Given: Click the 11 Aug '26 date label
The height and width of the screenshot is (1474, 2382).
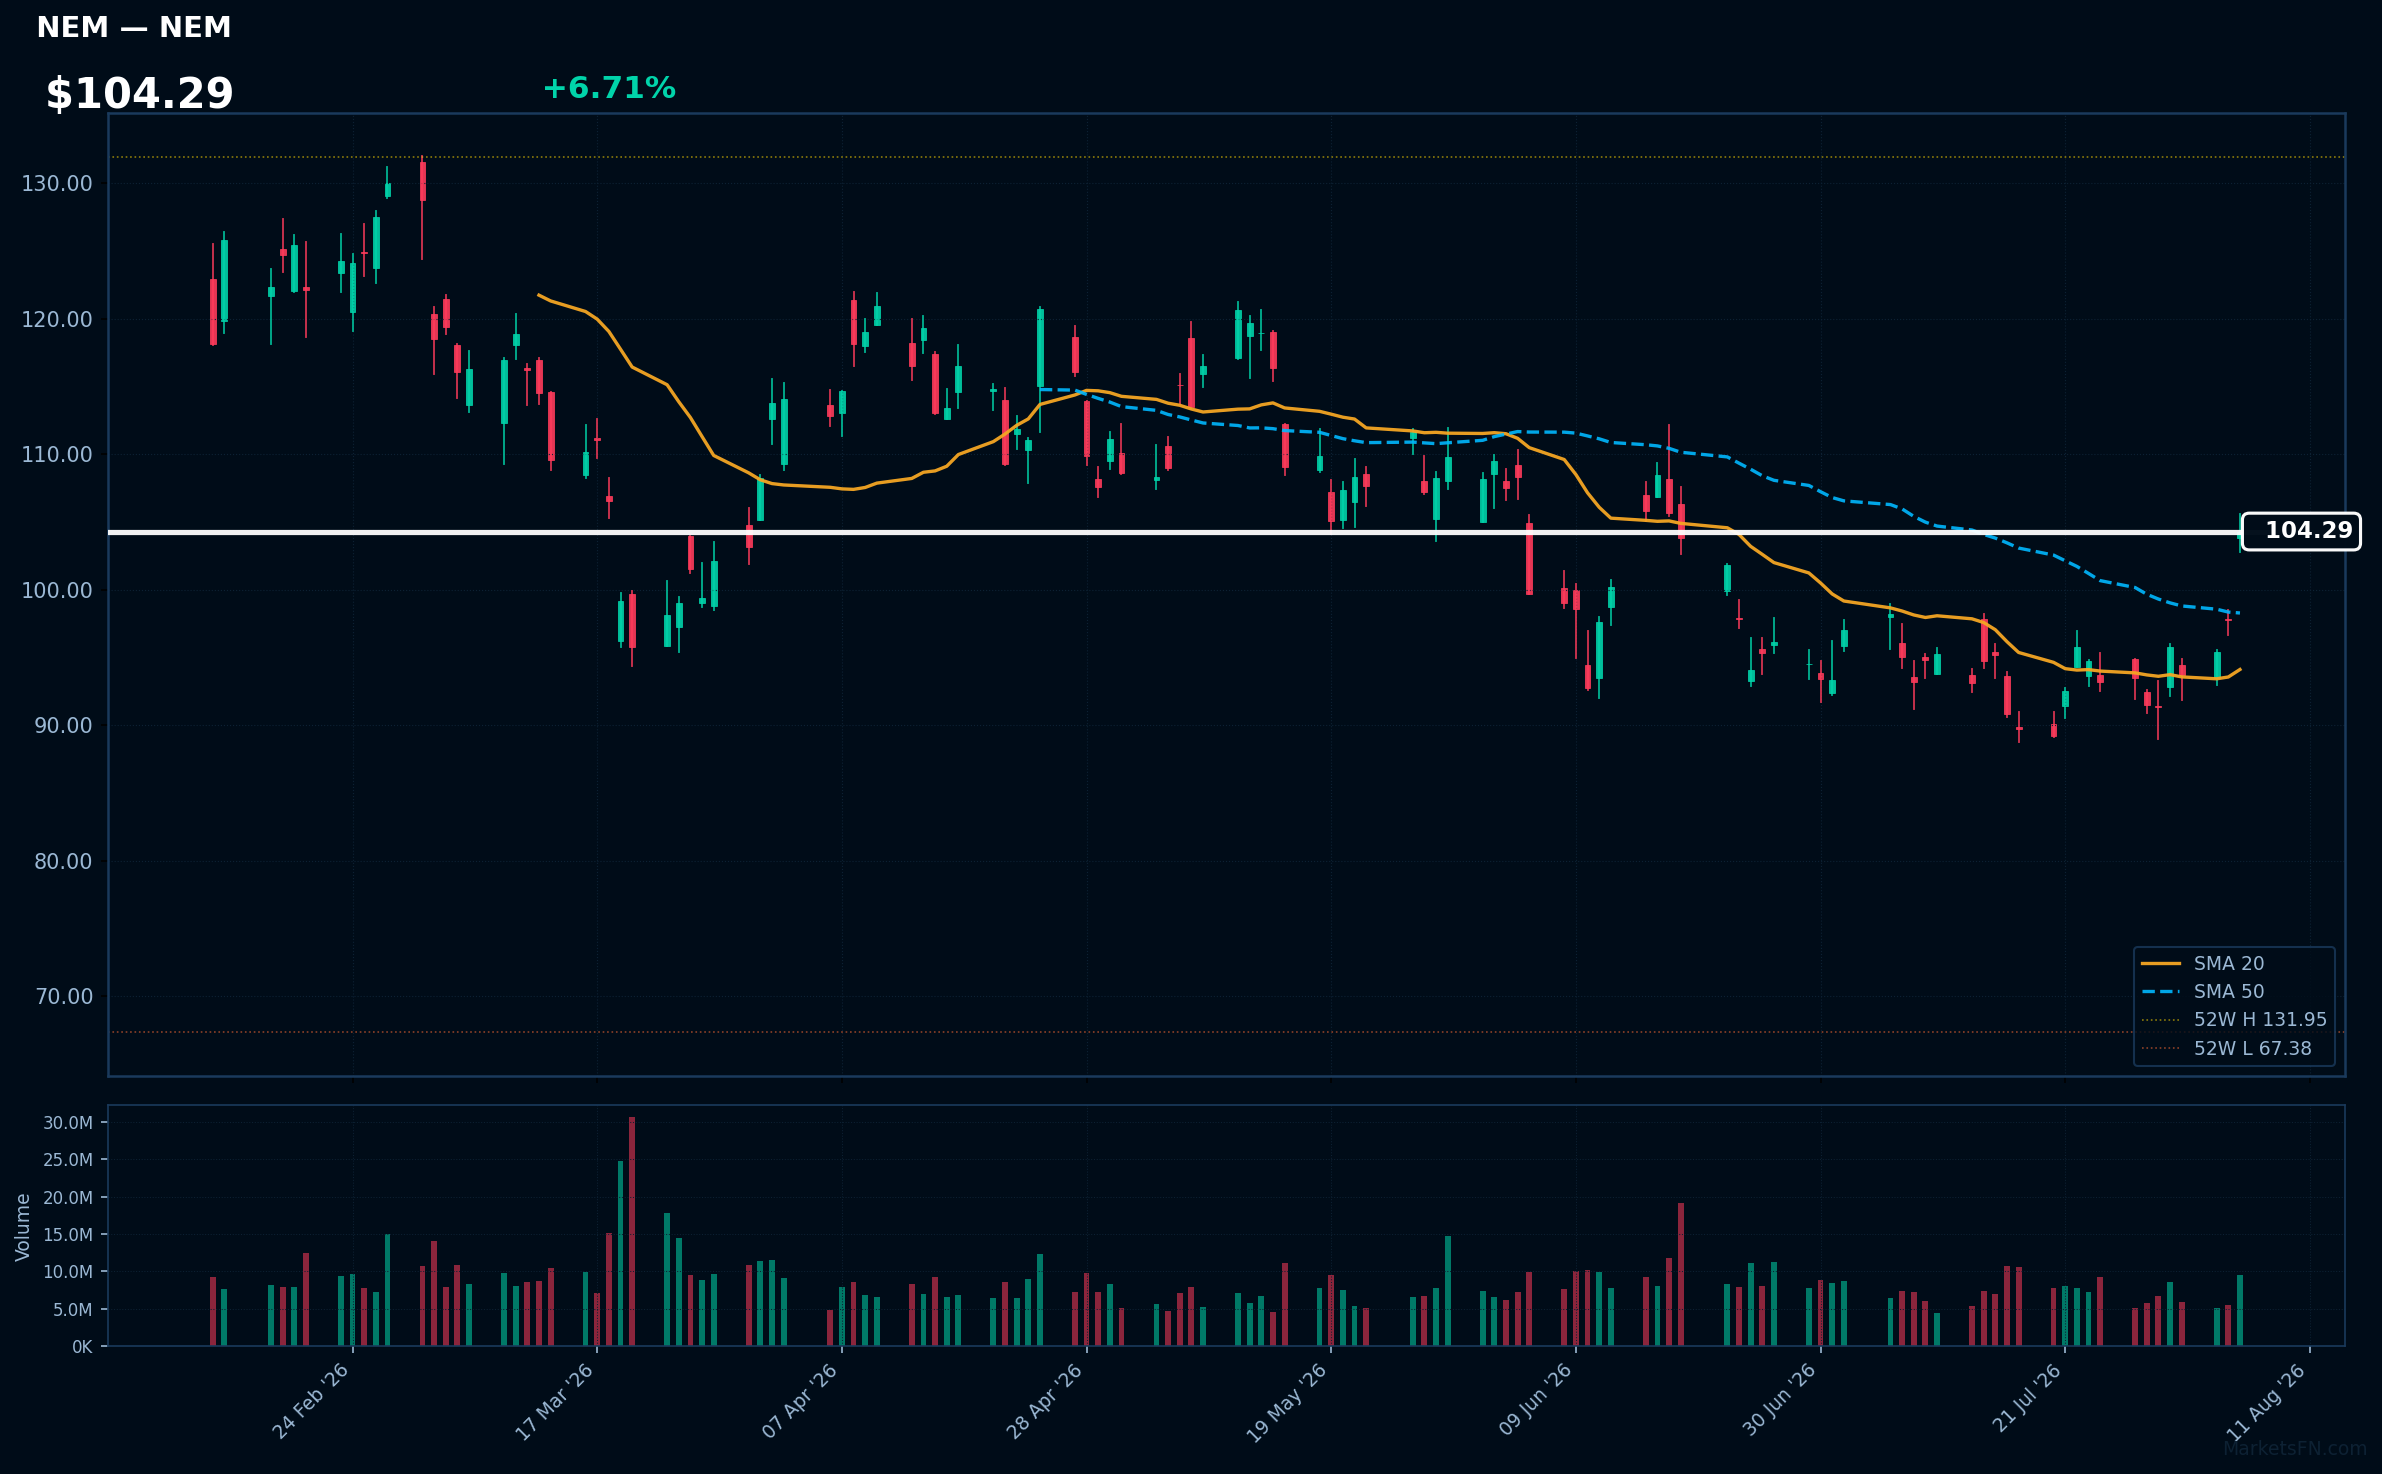Looking at the screenshot, I should click(x=2267, y=1402).
